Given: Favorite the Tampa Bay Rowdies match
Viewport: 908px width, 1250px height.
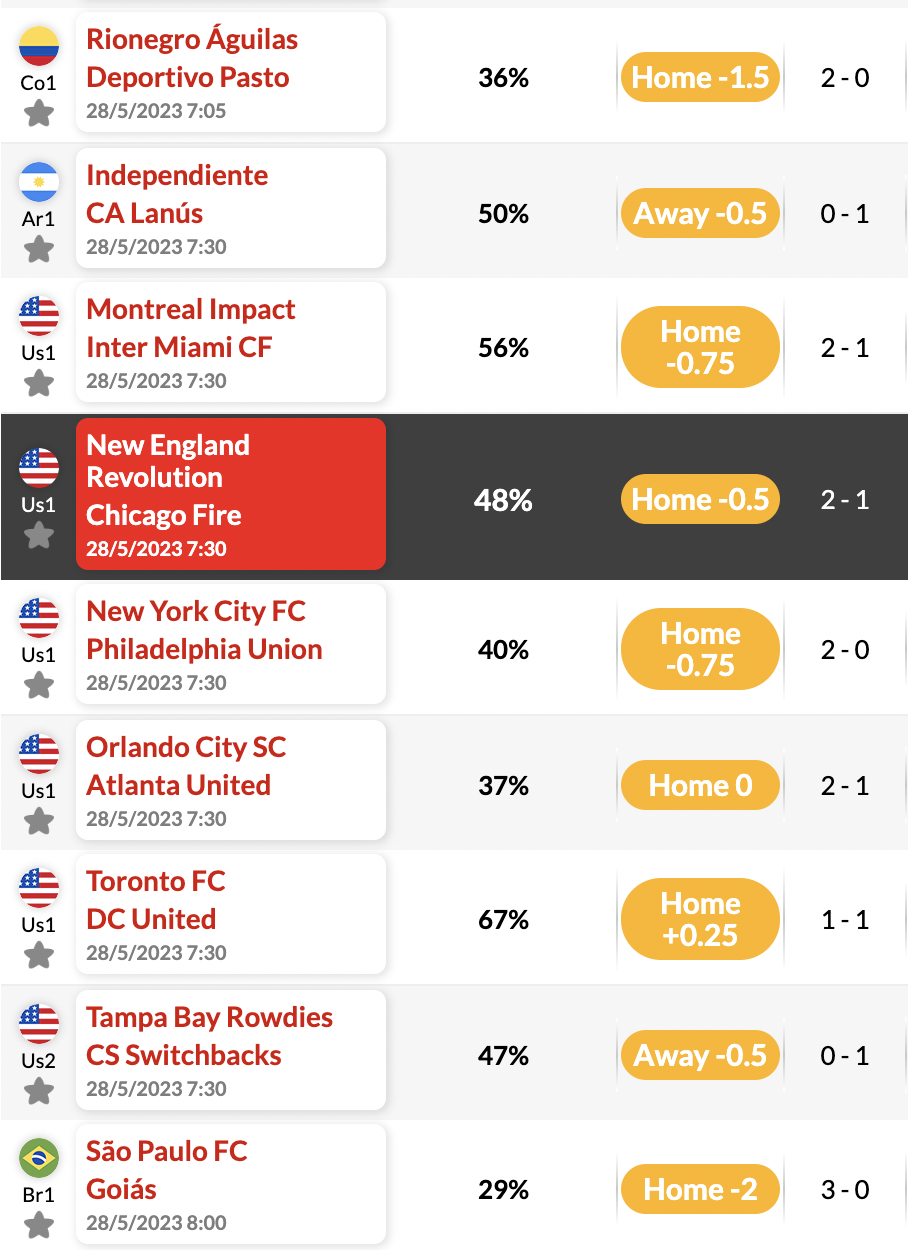Looking at the screenshot, I should [39, 1091].
